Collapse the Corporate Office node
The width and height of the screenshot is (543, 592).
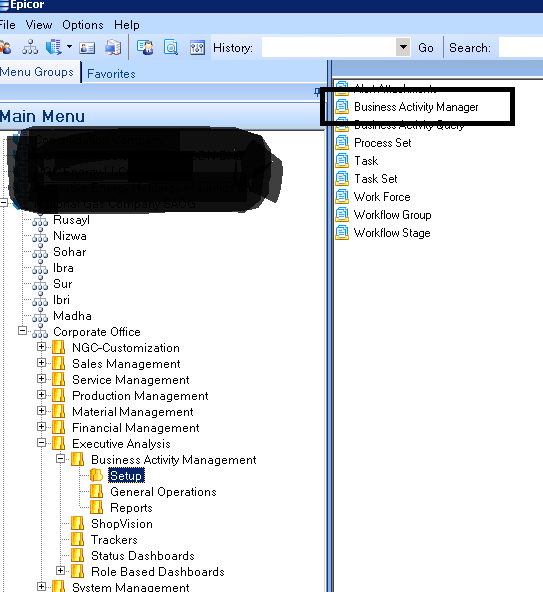pos(22,331)
